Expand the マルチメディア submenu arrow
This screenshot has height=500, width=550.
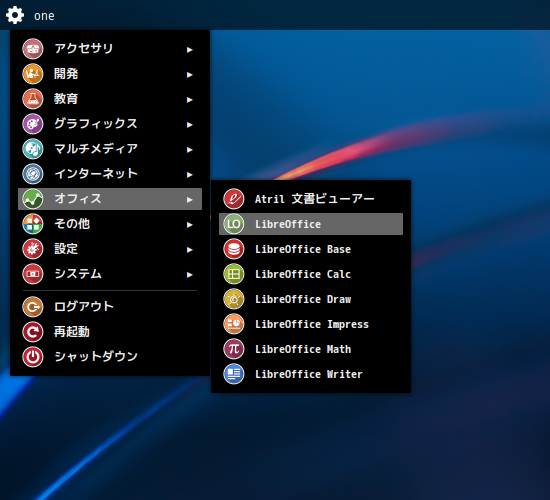[x=190, y=150]
